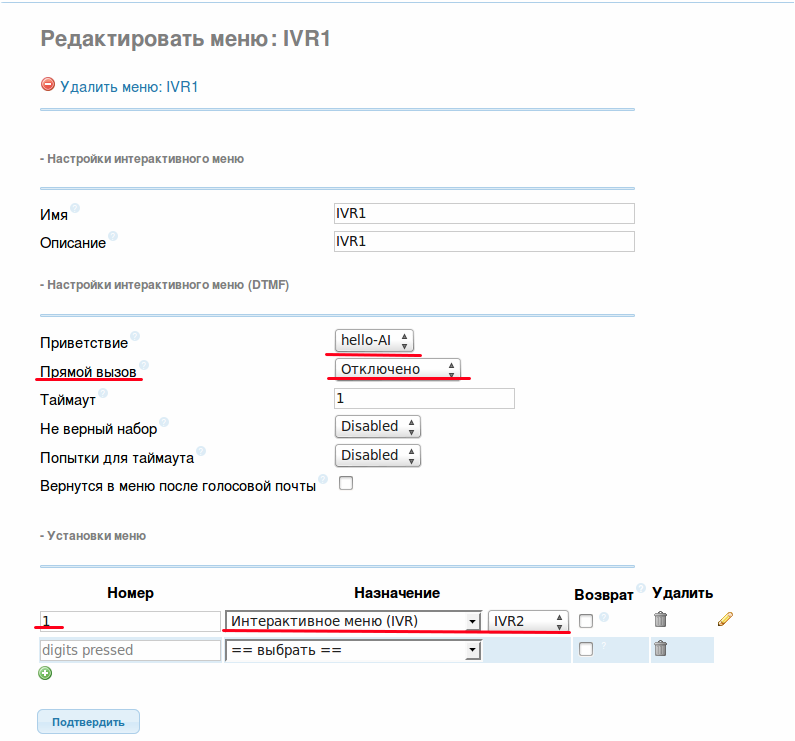Click the Удалить меню: IVR1 link
Viewport: 795px width, 741px height.
[x=129, y=87]
